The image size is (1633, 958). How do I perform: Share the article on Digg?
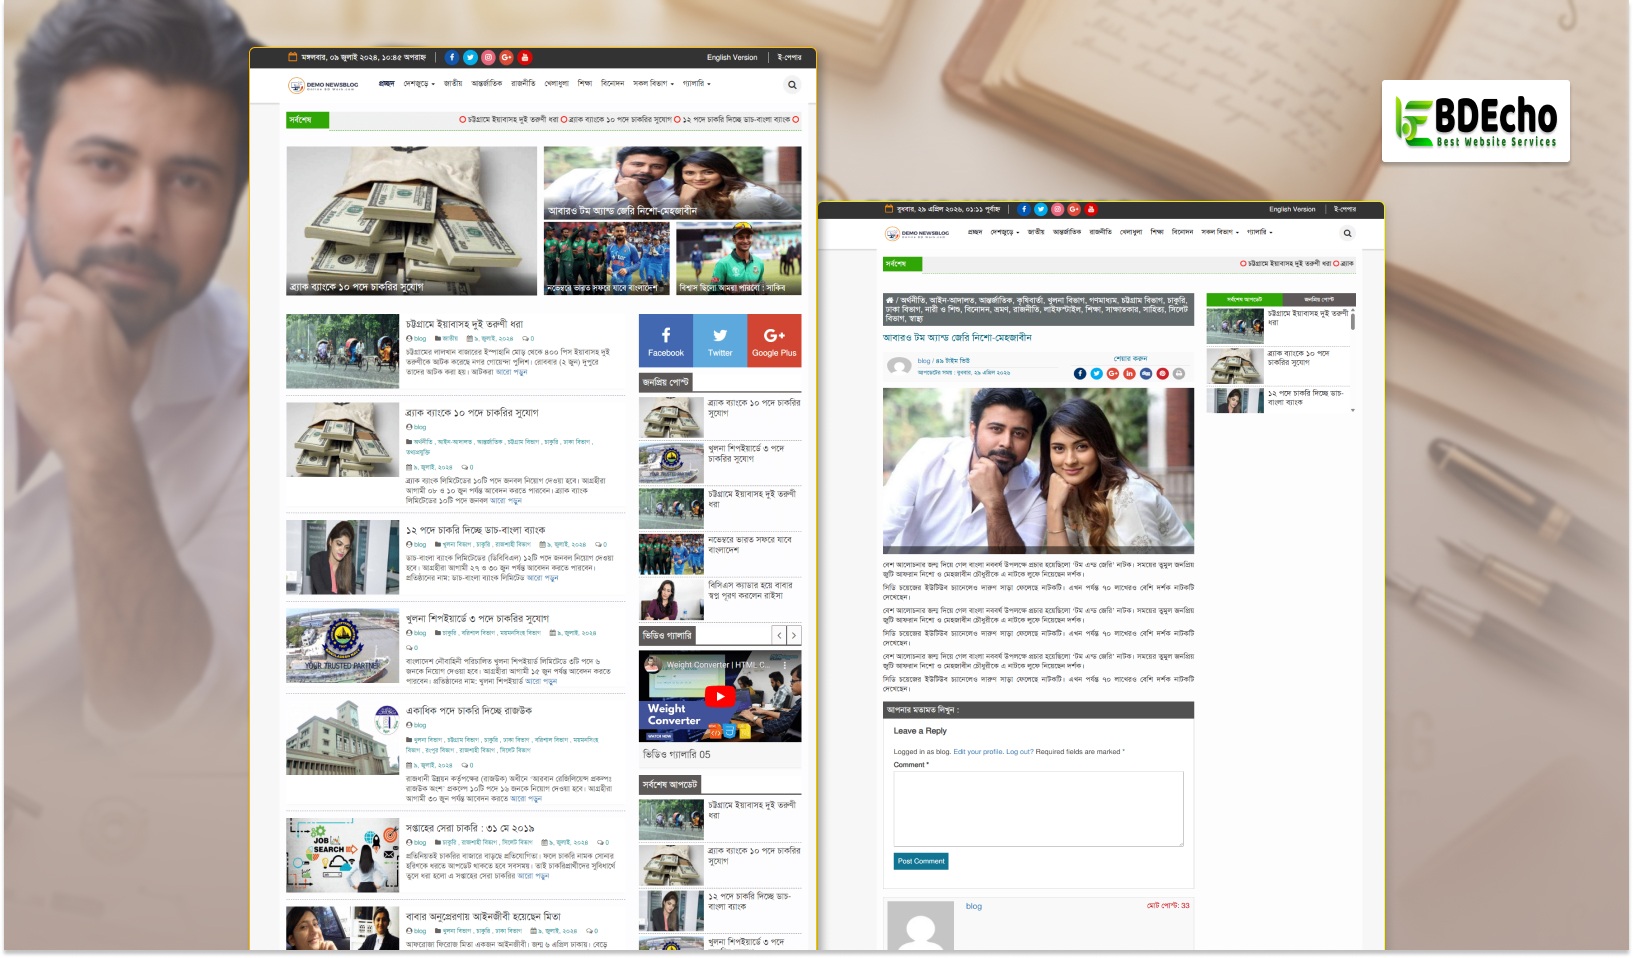(1144, 373)
